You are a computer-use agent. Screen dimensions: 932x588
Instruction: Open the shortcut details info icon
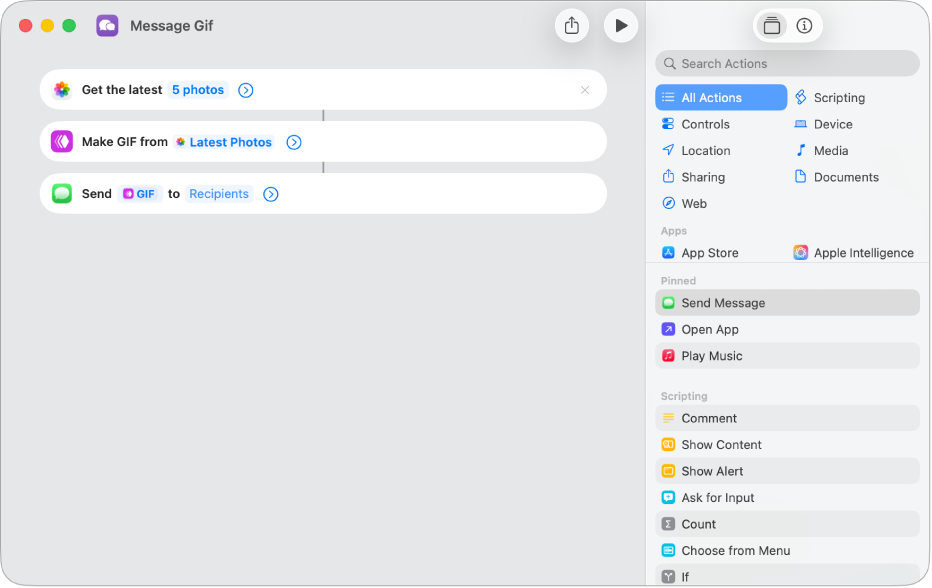[x=804, y=26]
